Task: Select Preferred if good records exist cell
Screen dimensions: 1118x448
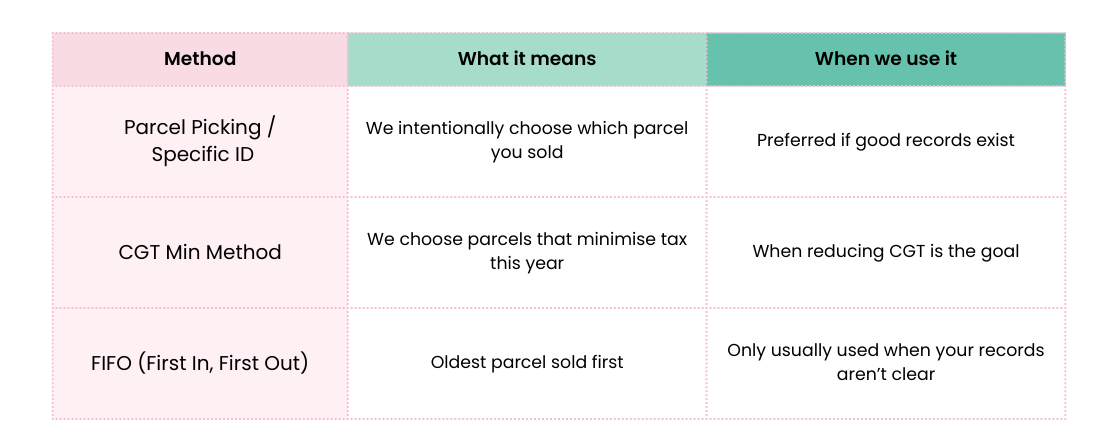Action: (x=885, y=140)
